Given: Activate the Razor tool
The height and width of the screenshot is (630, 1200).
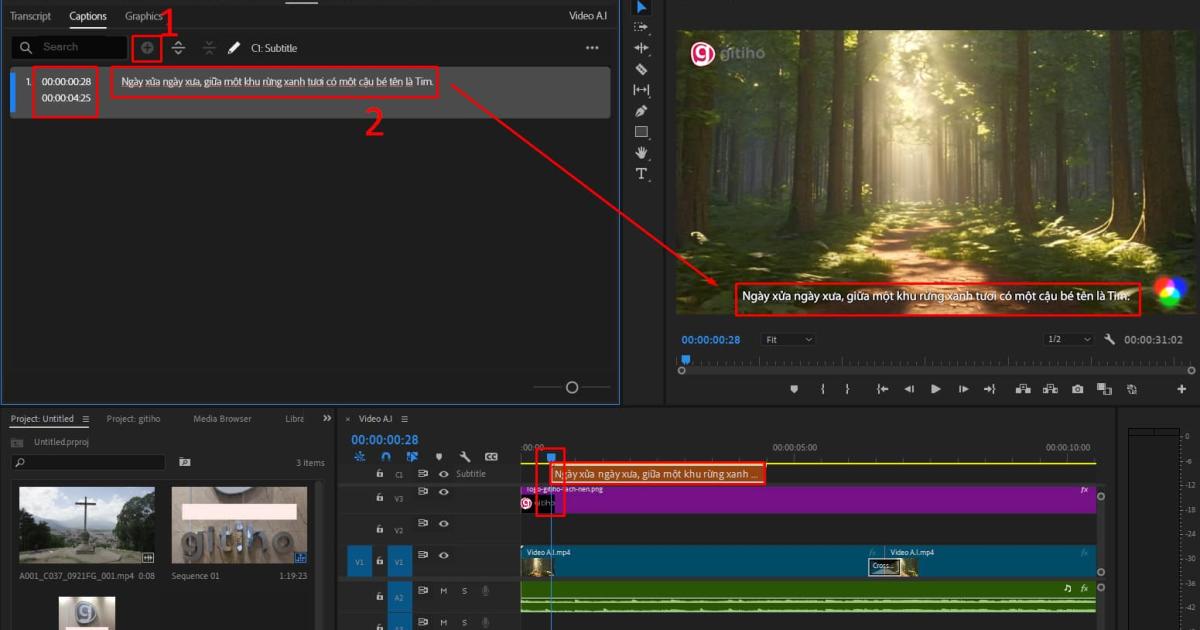Looking at the screenshot, I should coord(640,69).
